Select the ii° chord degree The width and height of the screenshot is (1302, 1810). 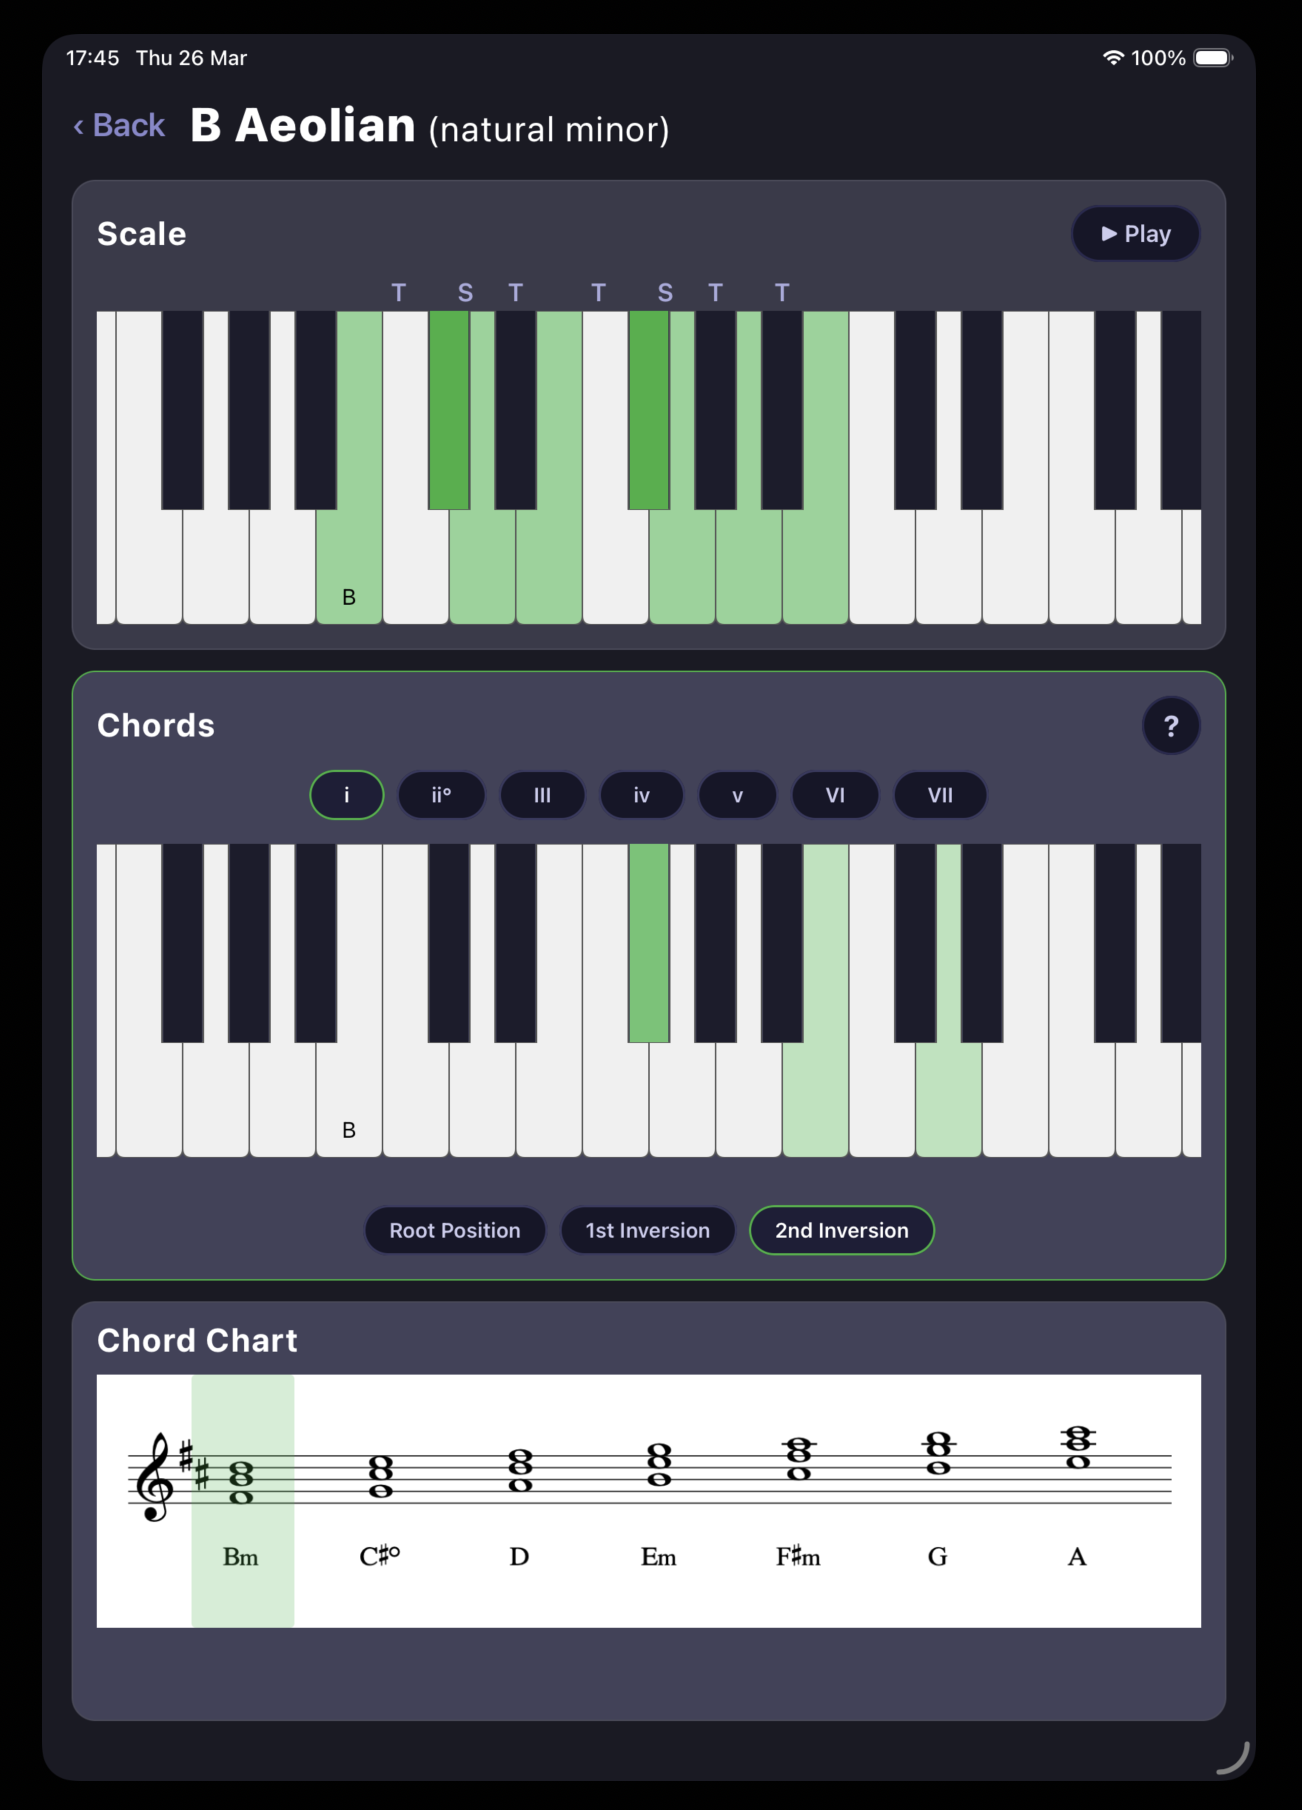click(x=441, y=795)
